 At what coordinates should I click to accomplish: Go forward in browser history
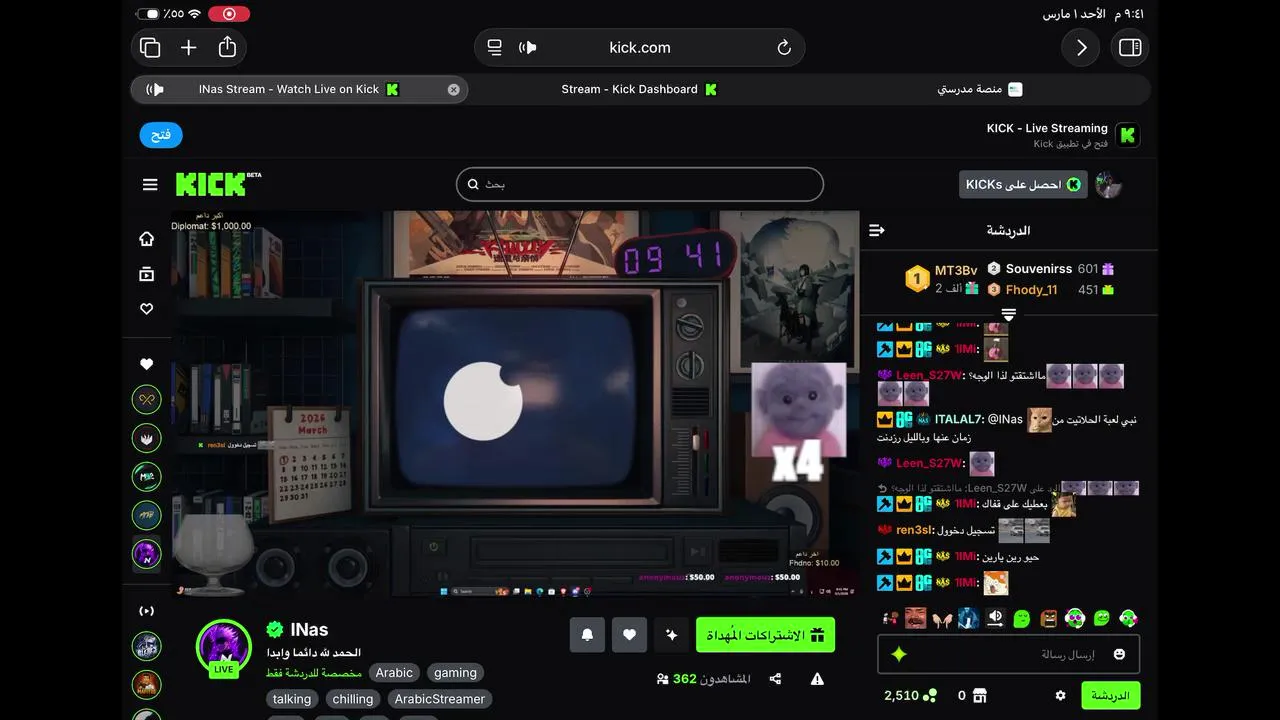(x=1081, y=48)
